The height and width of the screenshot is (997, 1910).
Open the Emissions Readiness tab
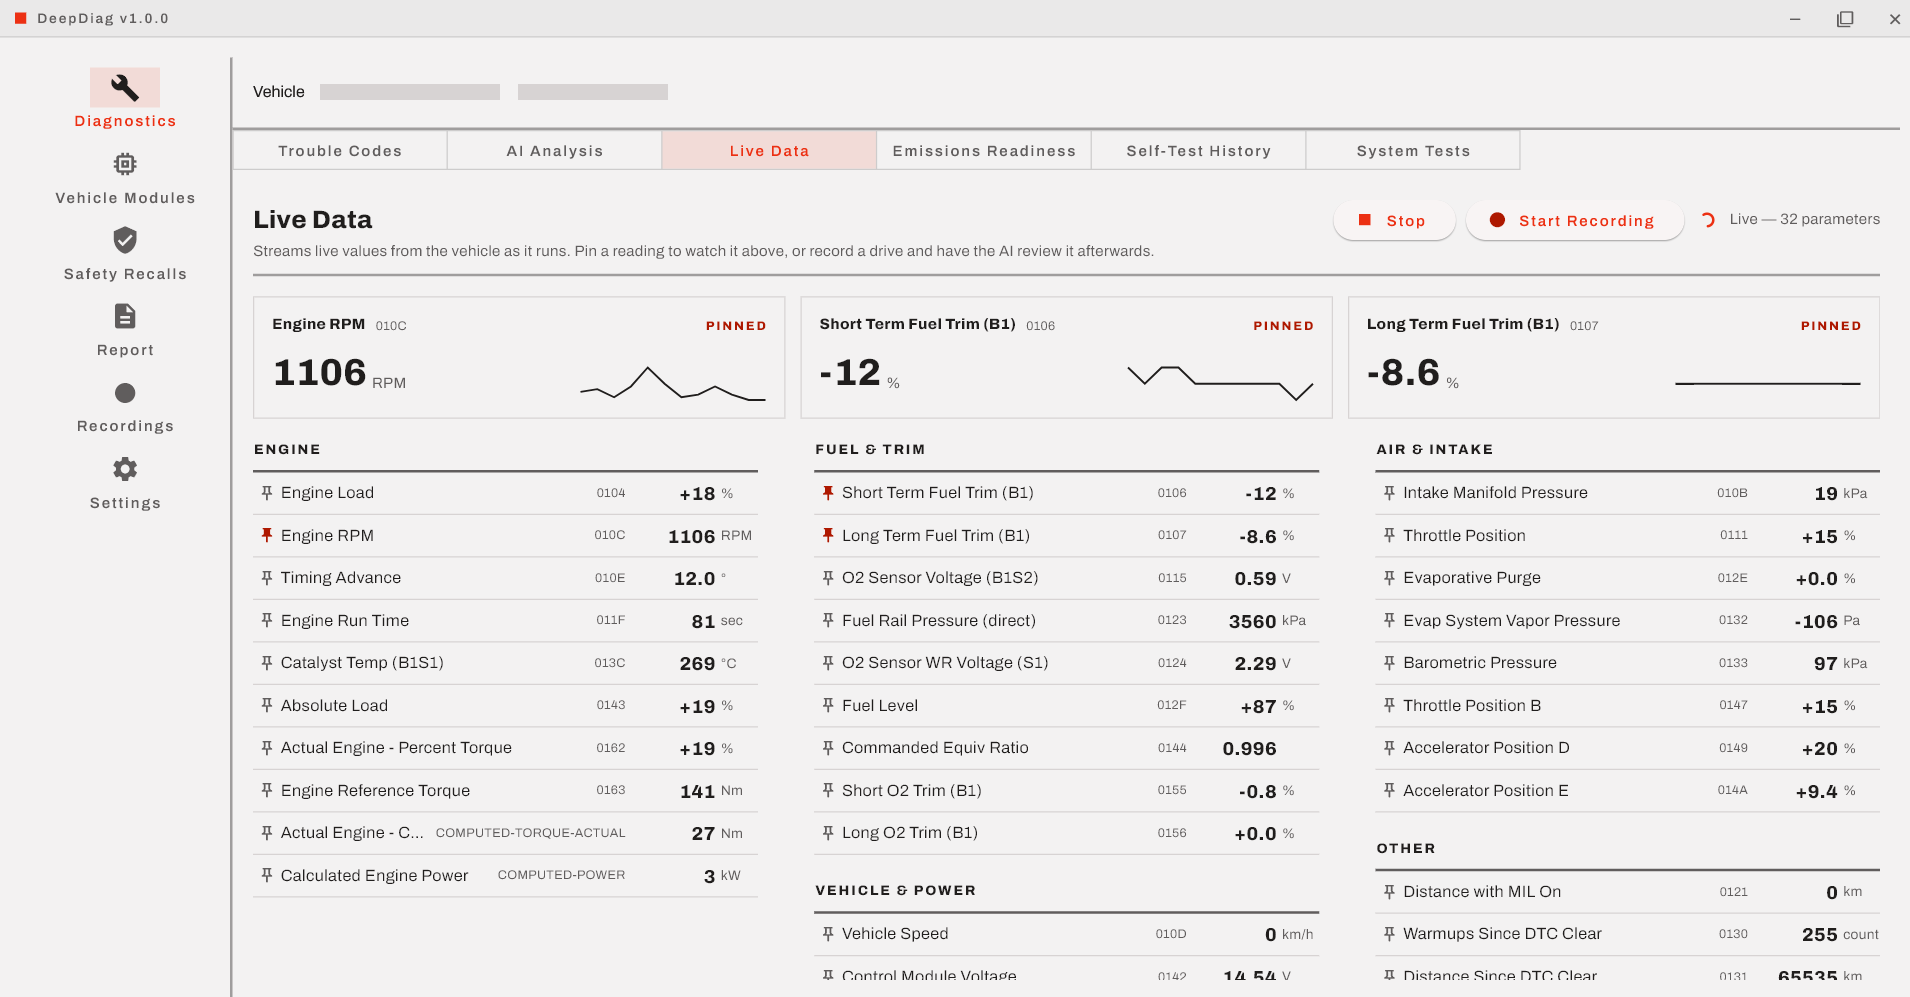tap(984, 150)
